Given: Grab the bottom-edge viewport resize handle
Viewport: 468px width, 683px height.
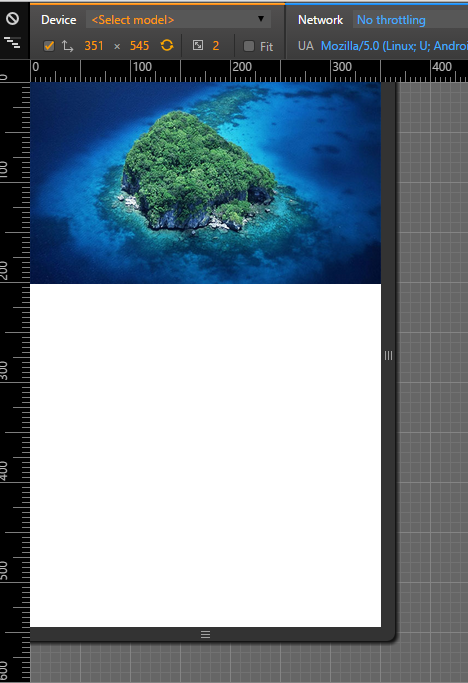Looking at the screenshot, I should (205, 634).
